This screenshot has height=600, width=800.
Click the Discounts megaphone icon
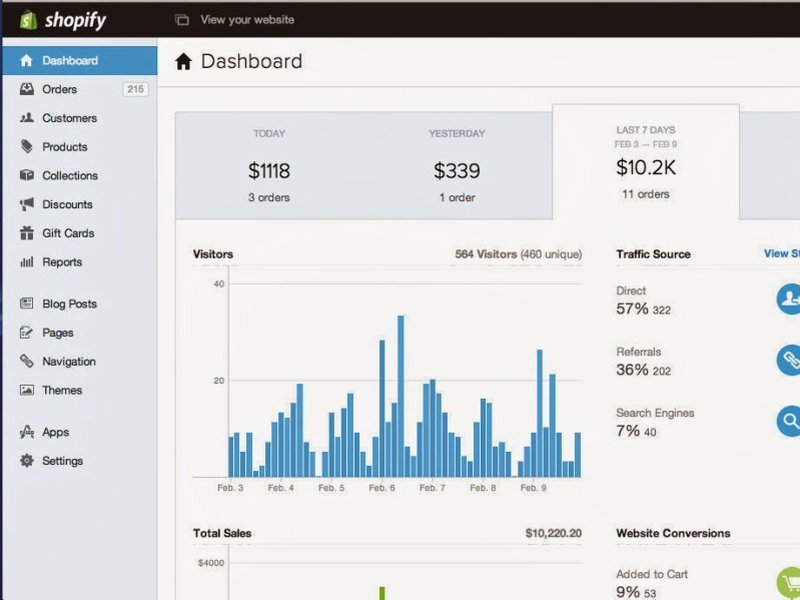[x=27, y=204]
